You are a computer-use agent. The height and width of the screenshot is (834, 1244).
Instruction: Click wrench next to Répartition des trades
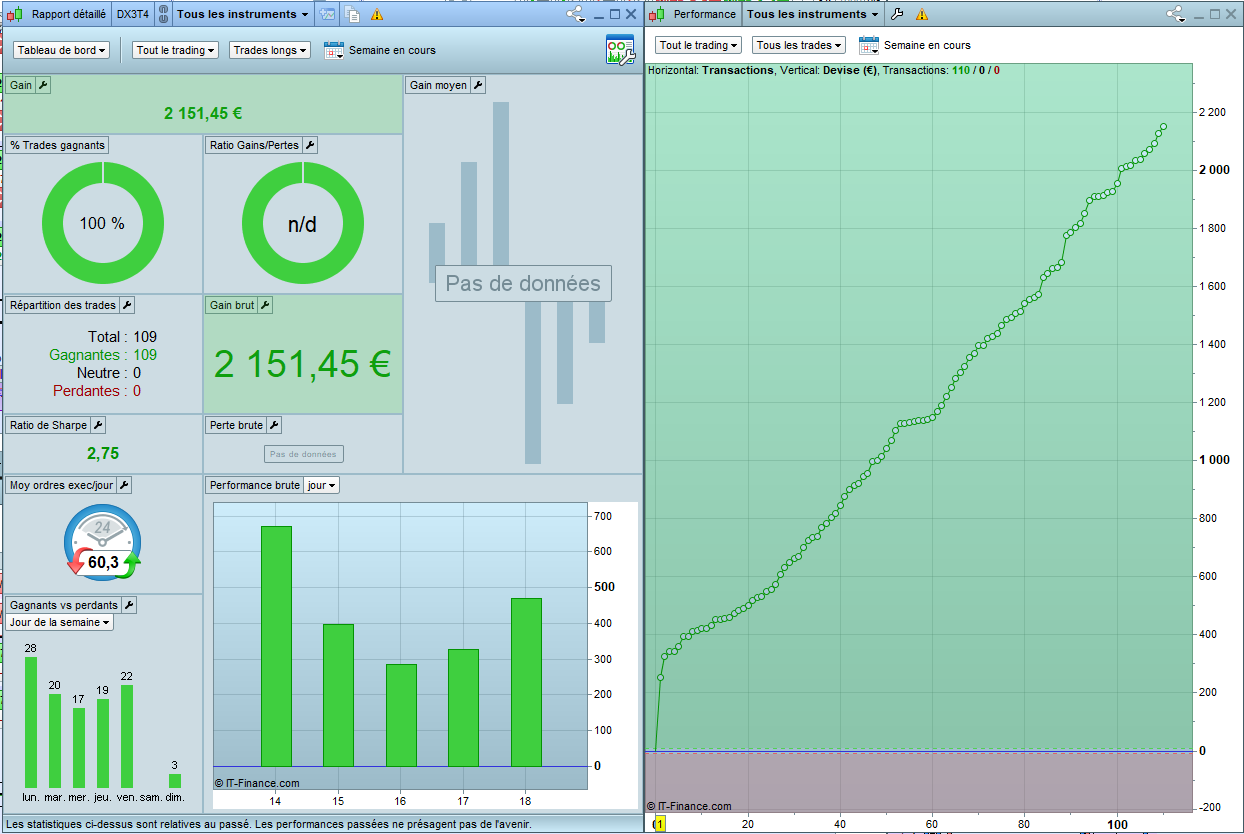[127, 305]
